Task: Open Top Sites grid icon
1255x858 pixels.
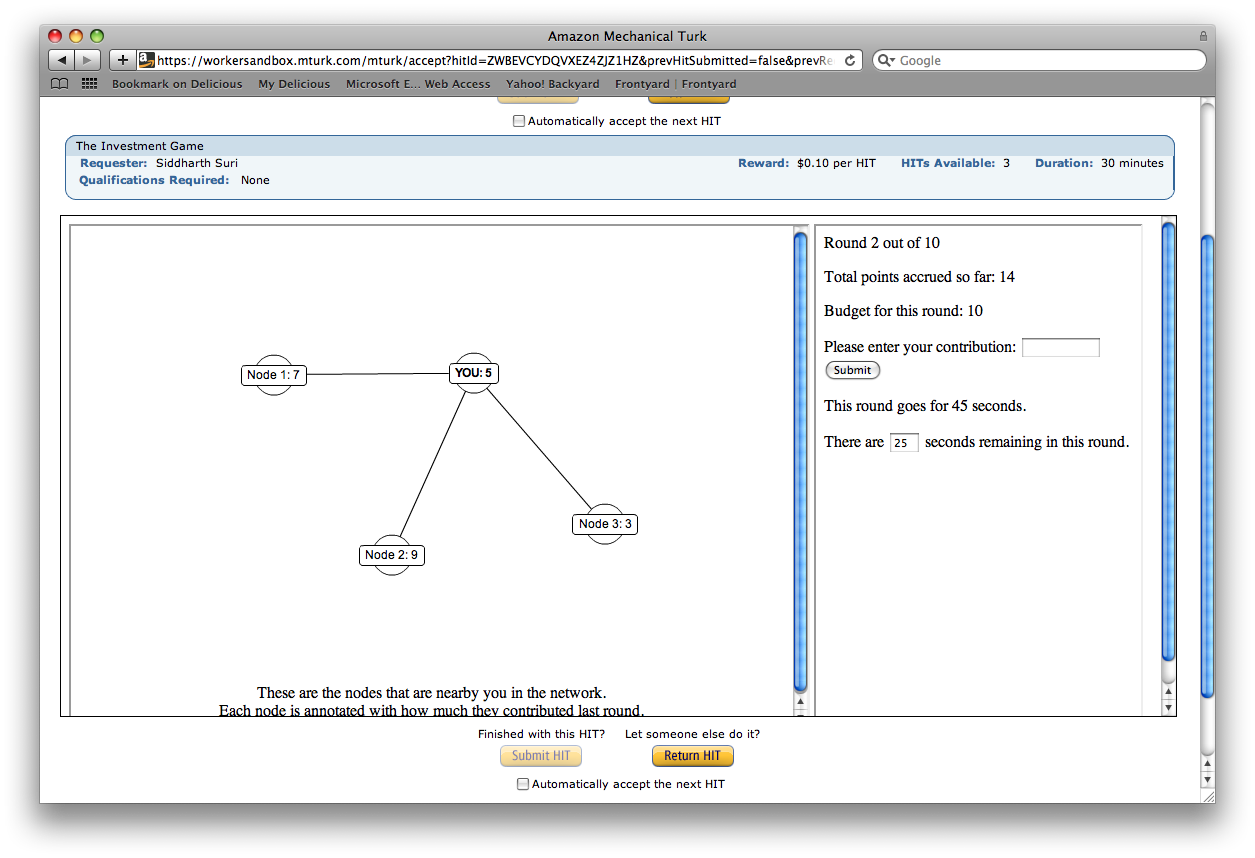Action: point(89,84)
